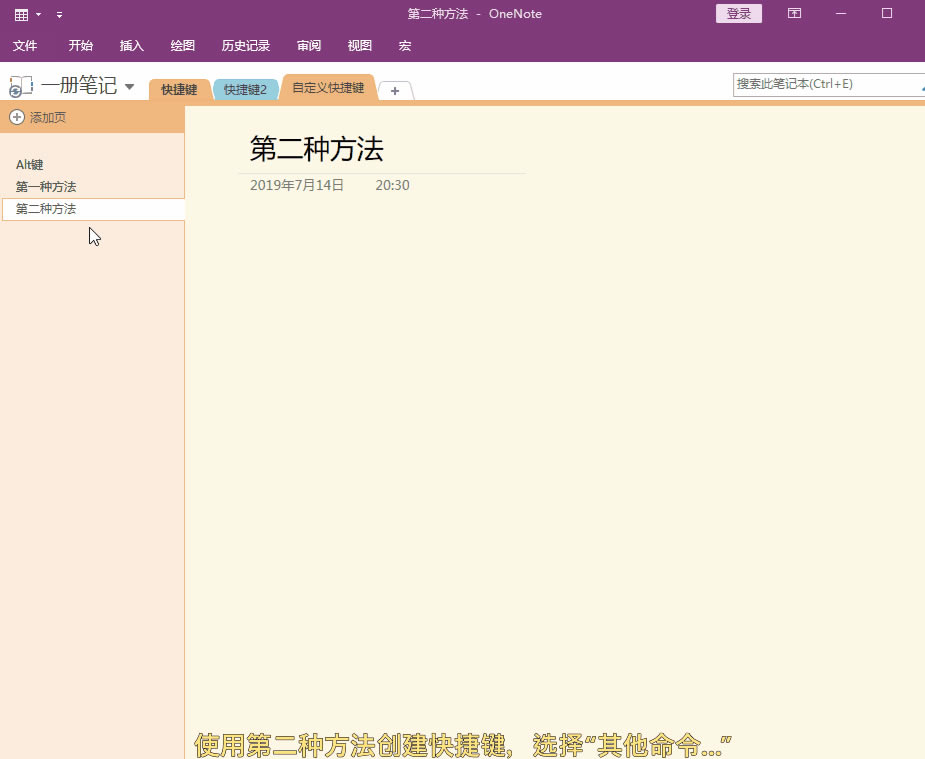Click the 登录 sign-in button
This screenshot has width=925, height=759.
[738, 14]
